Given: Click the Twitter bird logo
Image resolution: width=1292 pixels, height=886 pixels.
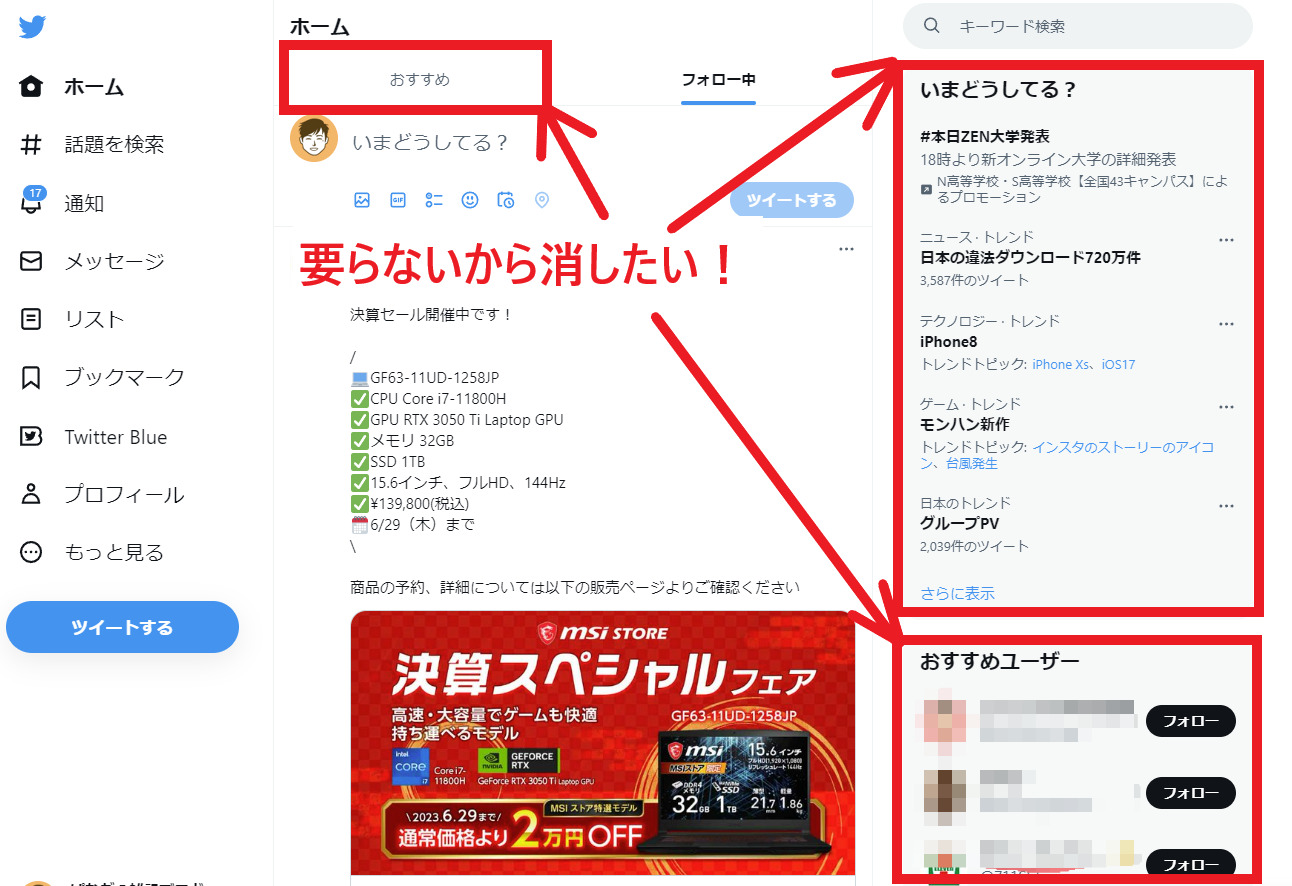Looking at the screenshot, I should [x=33, y=26].
